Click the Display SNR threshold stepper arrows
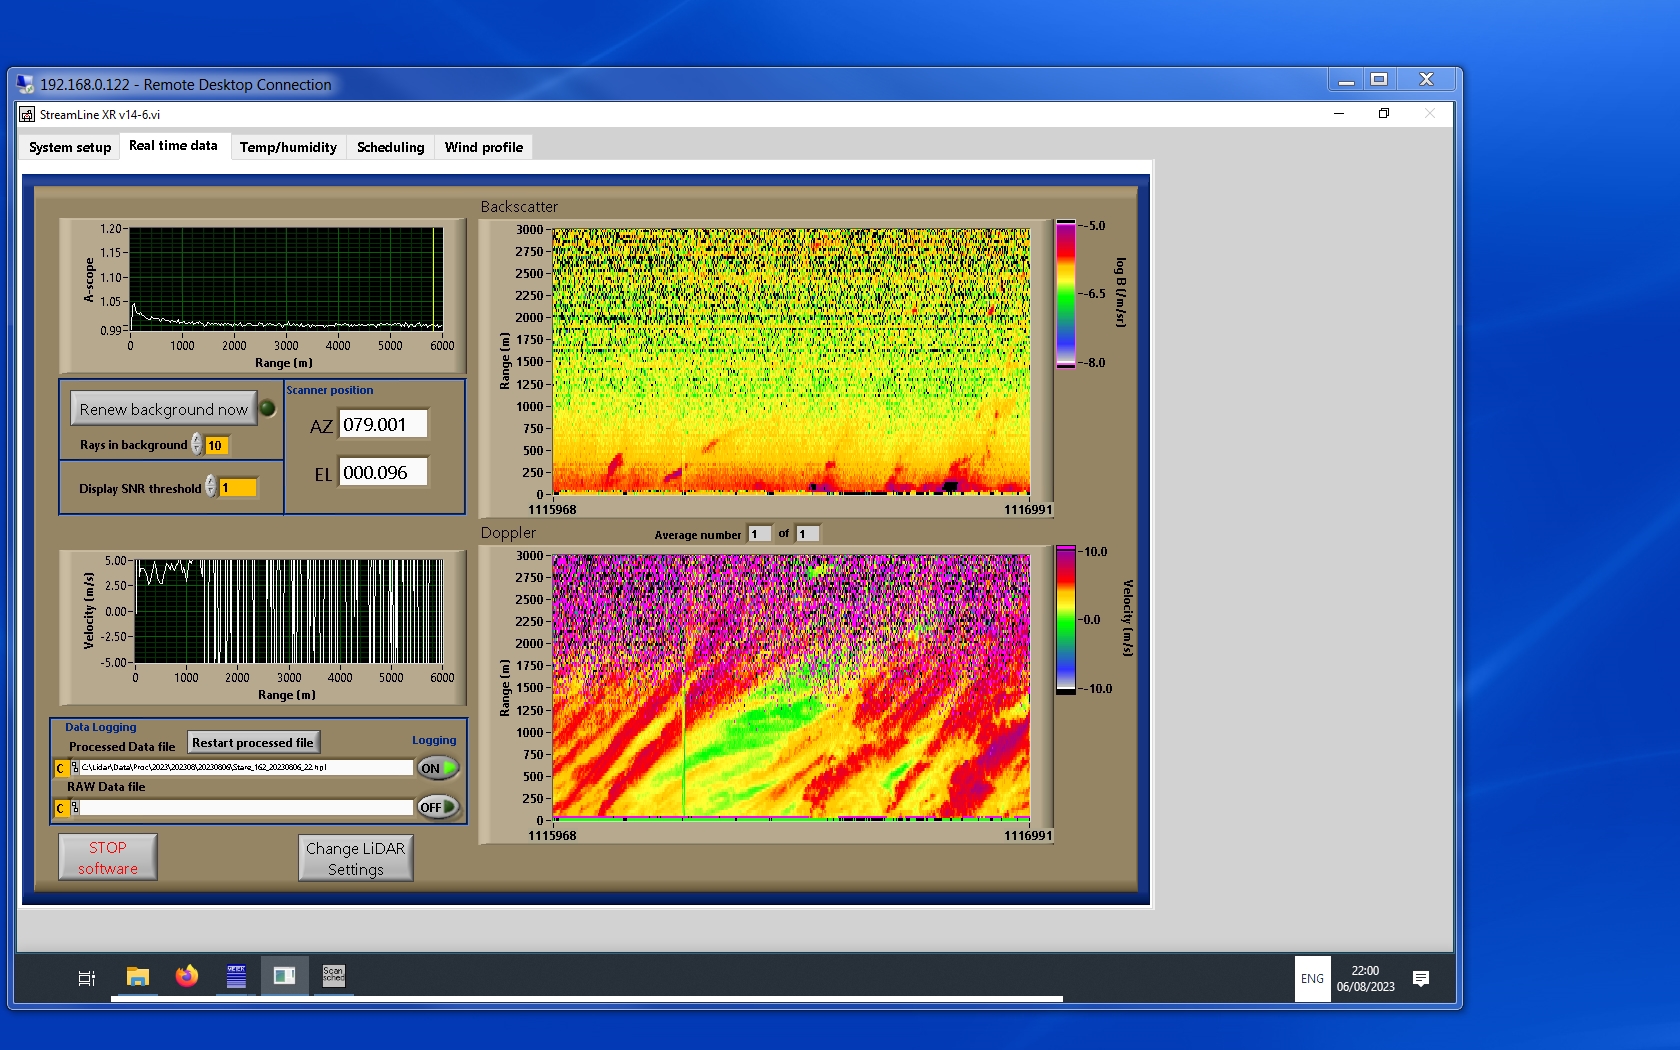Screen dimensions: 1680x1050 pyautogui.click(x=211, y=487)
